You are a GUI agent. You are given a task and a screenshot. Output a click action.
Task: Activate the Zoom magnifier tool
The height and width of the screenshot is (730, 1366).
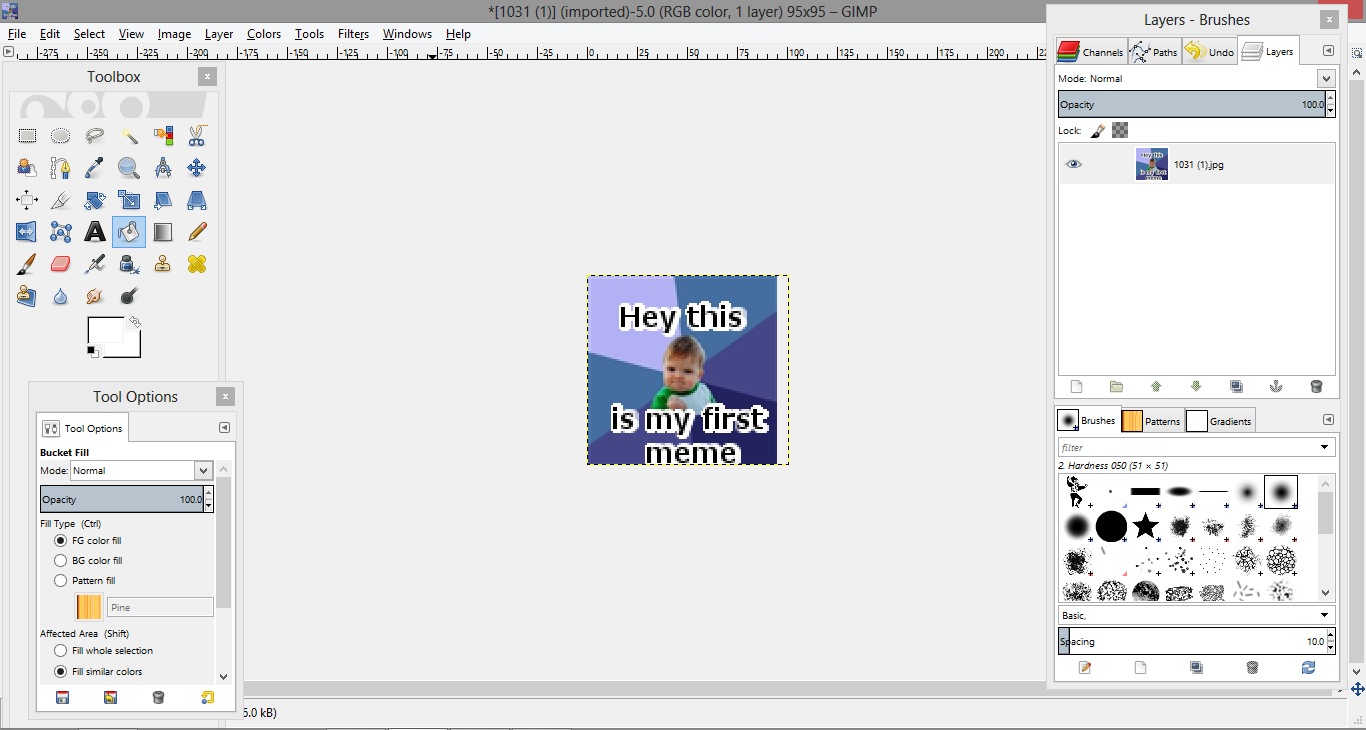[129, 167]
